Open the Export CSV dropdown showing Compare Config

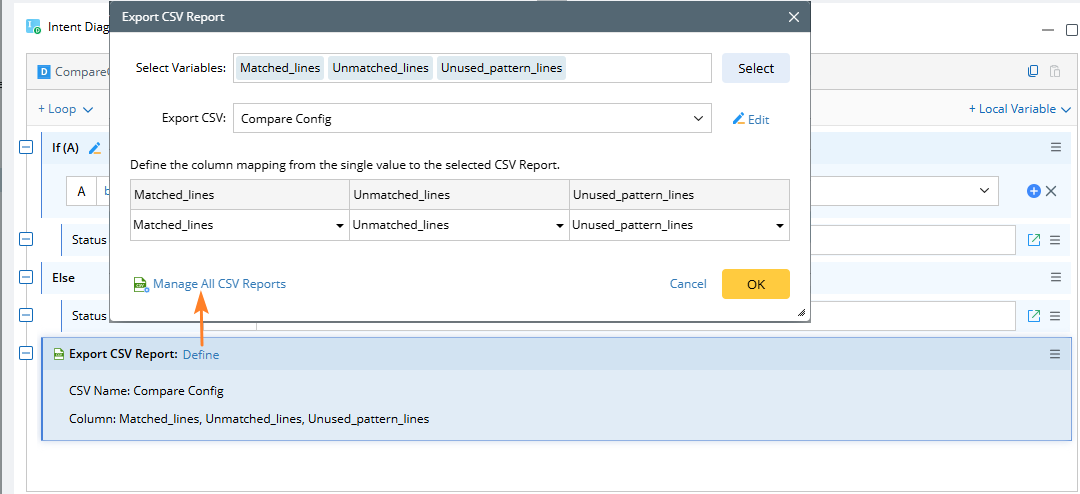coord(472,119)
